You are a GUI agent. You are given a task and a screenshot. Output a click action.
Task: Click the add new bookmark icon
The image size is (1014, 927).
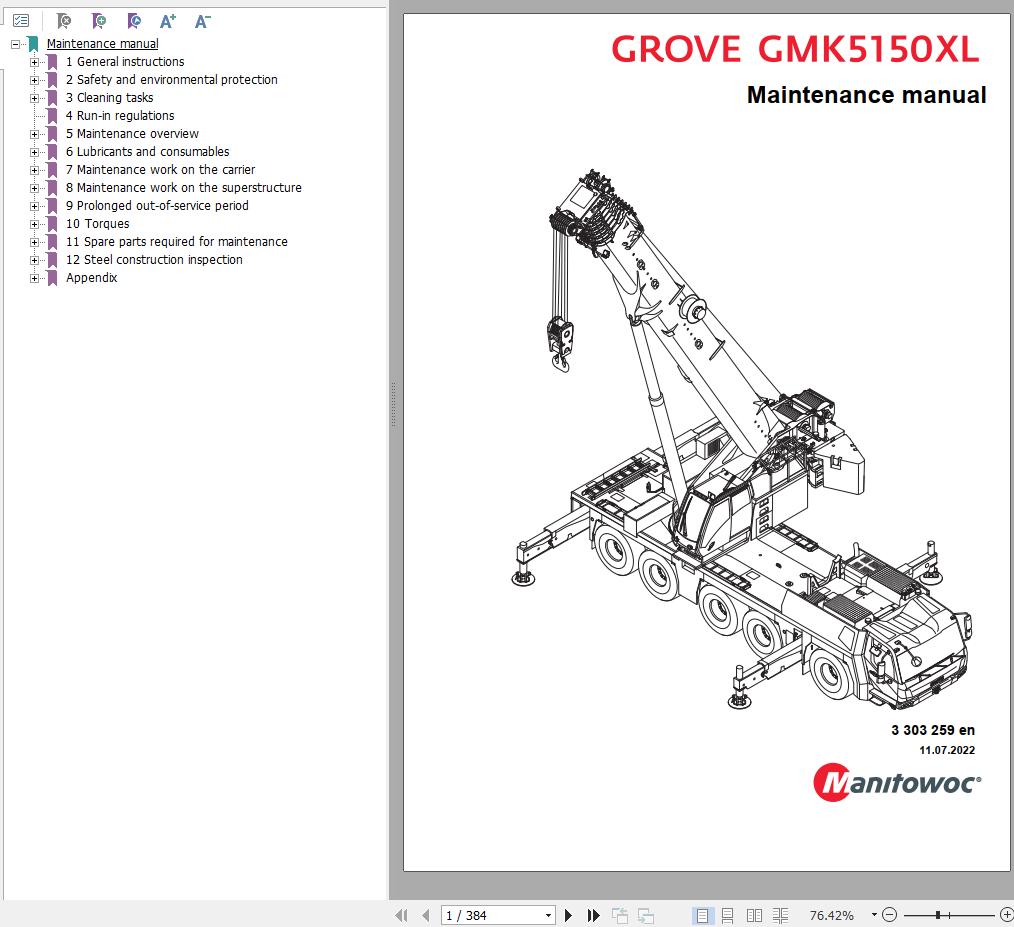click(x=98, y=20)
